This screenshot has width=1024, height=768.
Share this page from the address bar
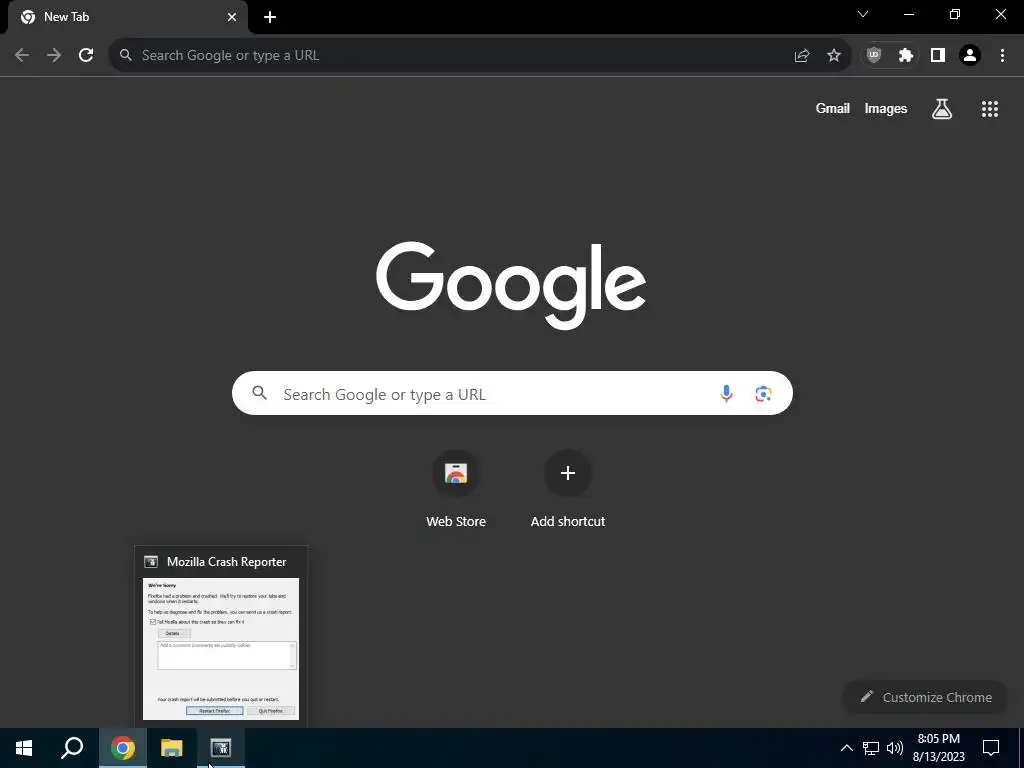point(802,56)
